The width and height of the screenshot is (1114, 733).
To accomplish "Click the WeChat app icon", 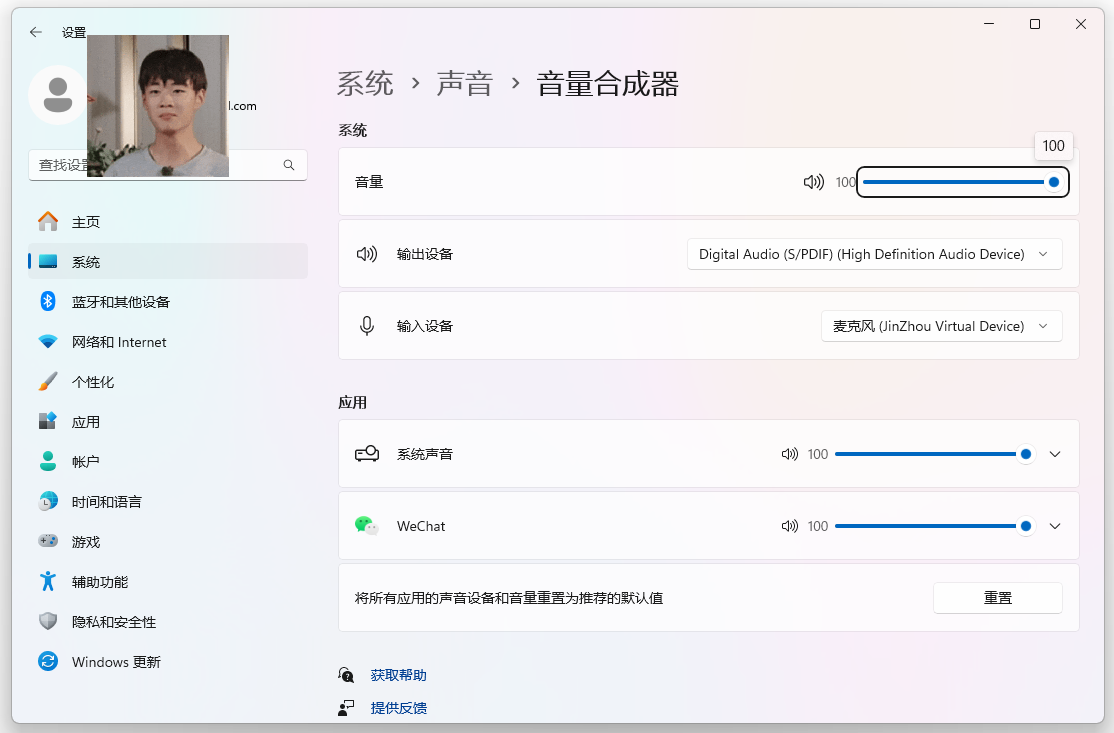I will pyautogui.click(x=367, y=526).
